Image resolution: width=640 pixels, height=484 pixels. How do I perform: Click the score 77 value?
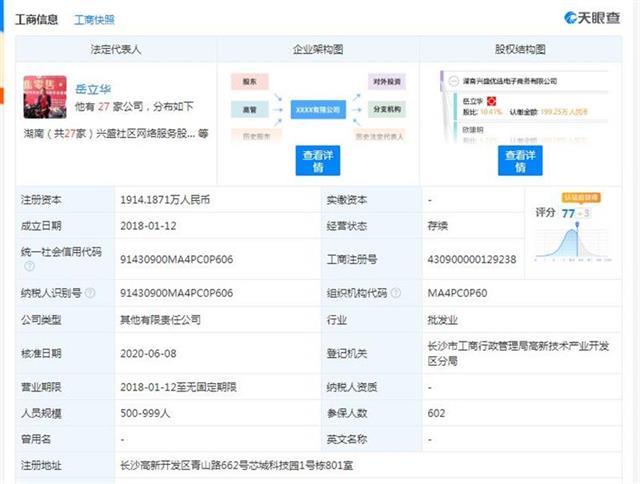pyautogui.click(x=568, y=213)
